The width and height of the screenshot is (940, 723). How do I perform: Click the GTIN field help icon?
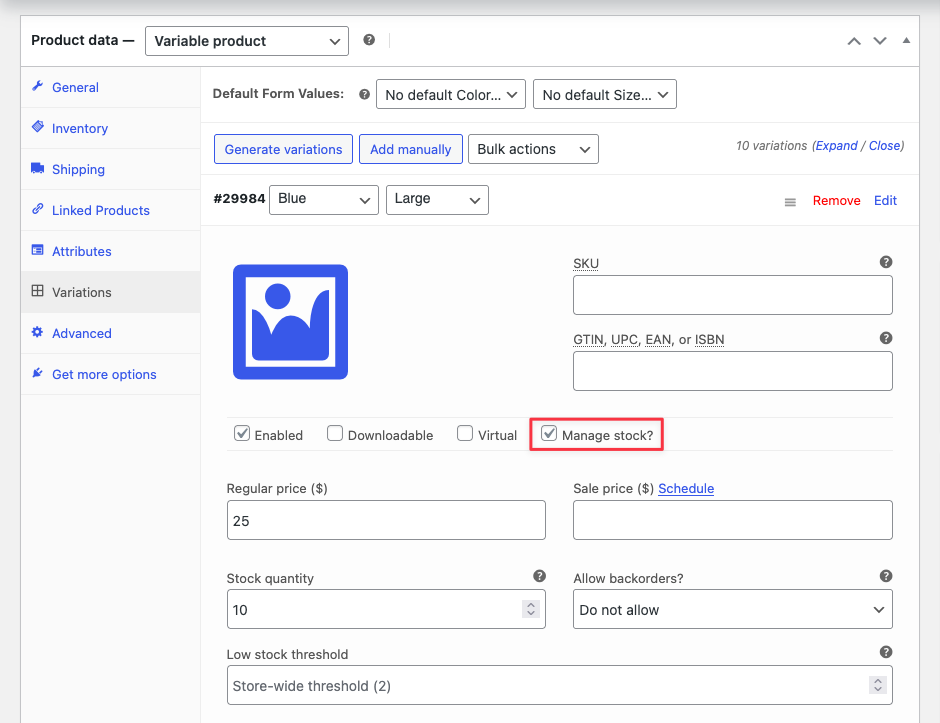coord(885,338)
